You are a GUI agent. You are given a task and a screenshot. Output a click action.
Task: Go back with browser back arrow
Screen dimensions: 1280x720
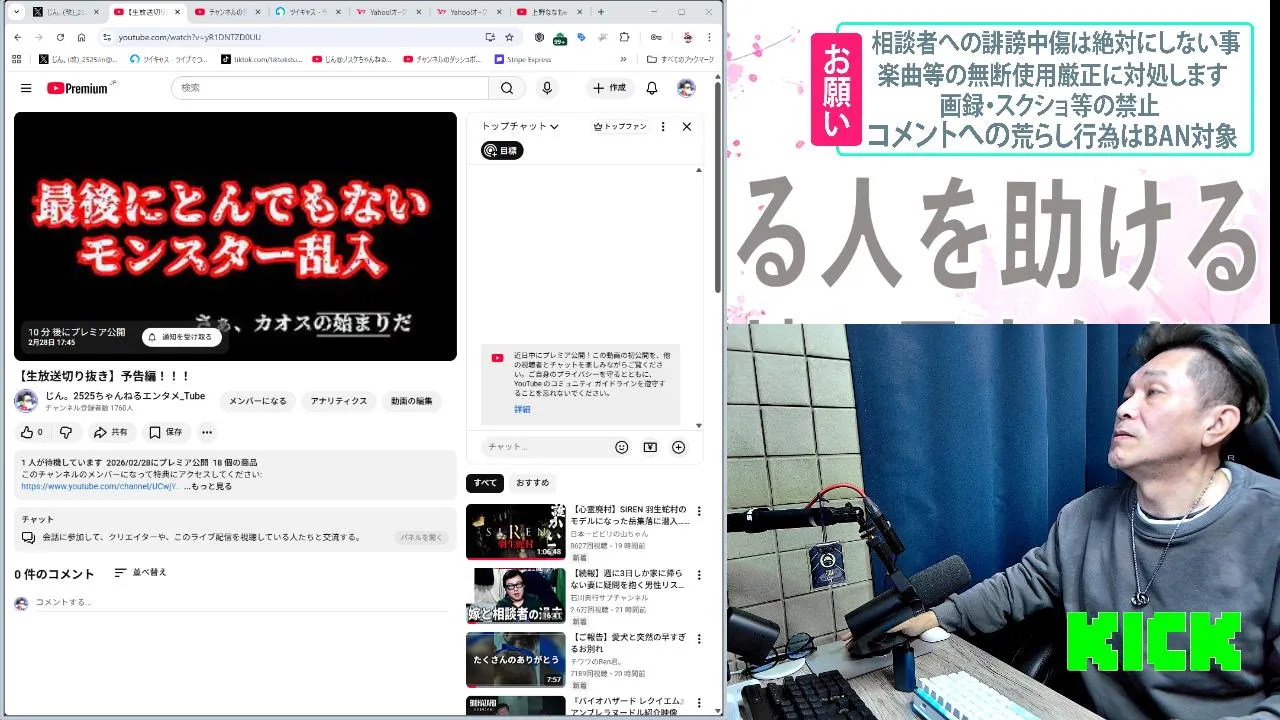[x=18, y=37]
